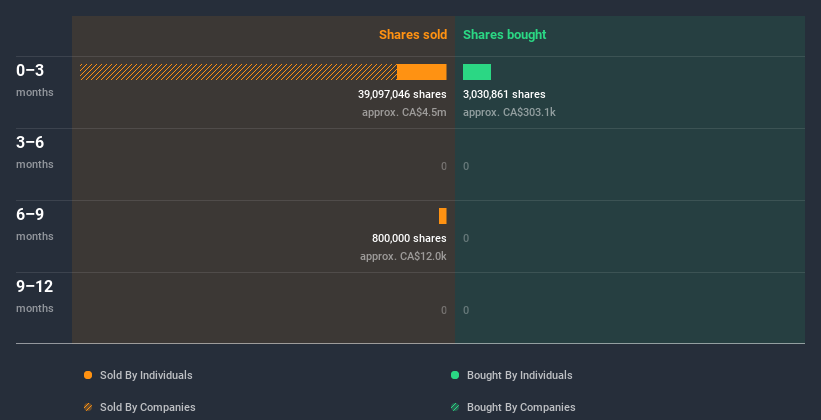Click the striped Sold By Companies legend icon
821x420 pixels.
point(88,407)
